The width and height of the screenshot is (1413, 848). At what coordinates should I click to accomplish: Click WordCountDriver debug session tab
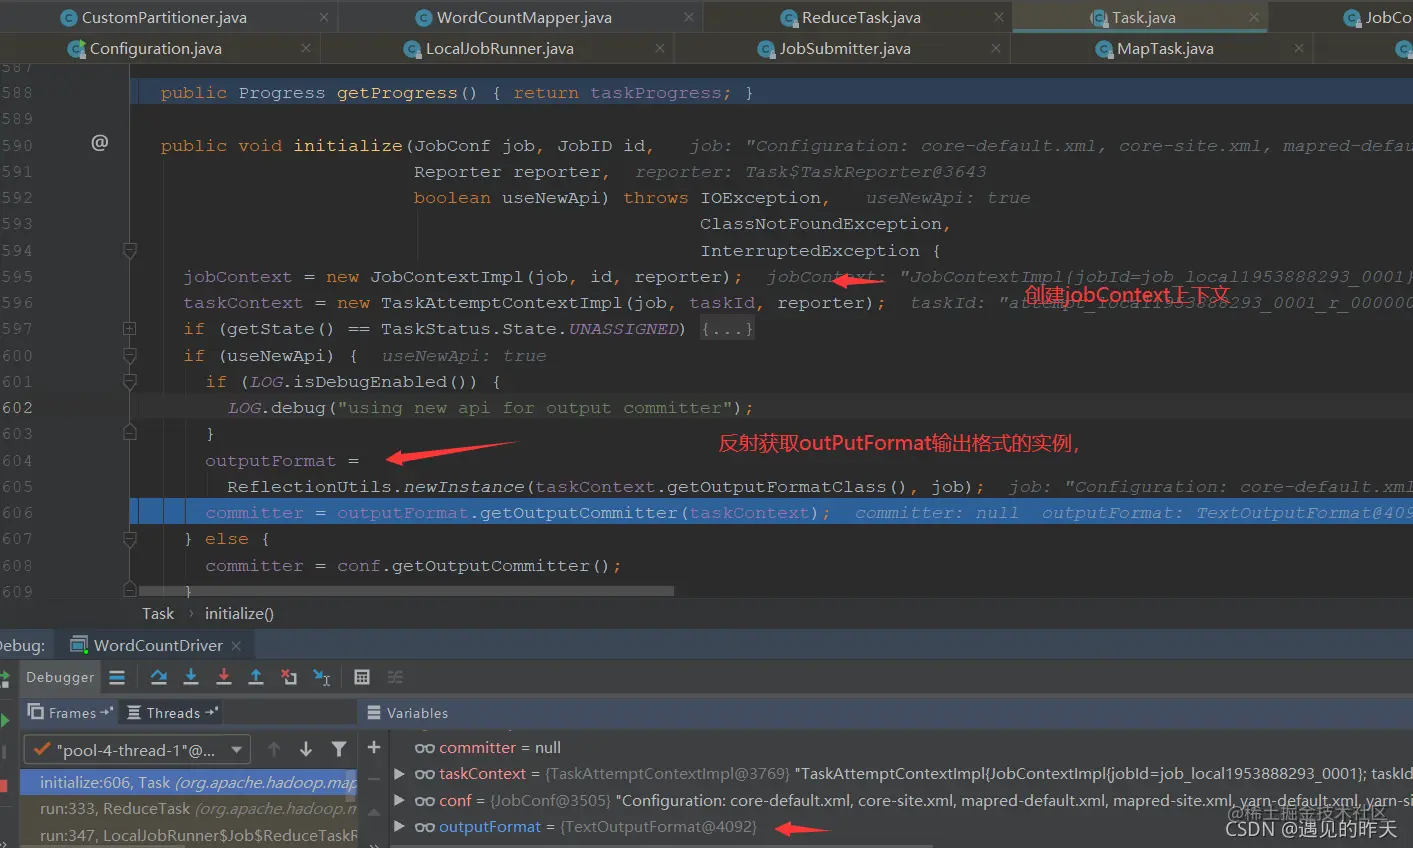156,646
